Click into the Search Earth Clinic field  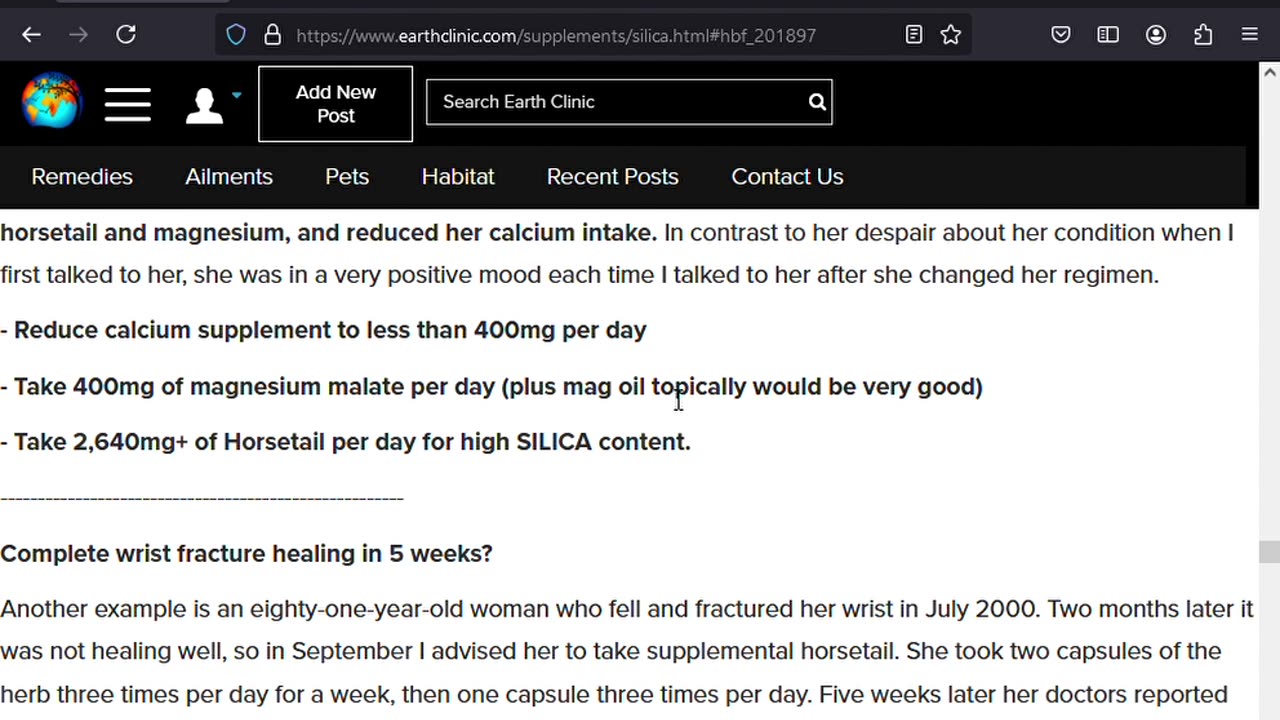615,102
